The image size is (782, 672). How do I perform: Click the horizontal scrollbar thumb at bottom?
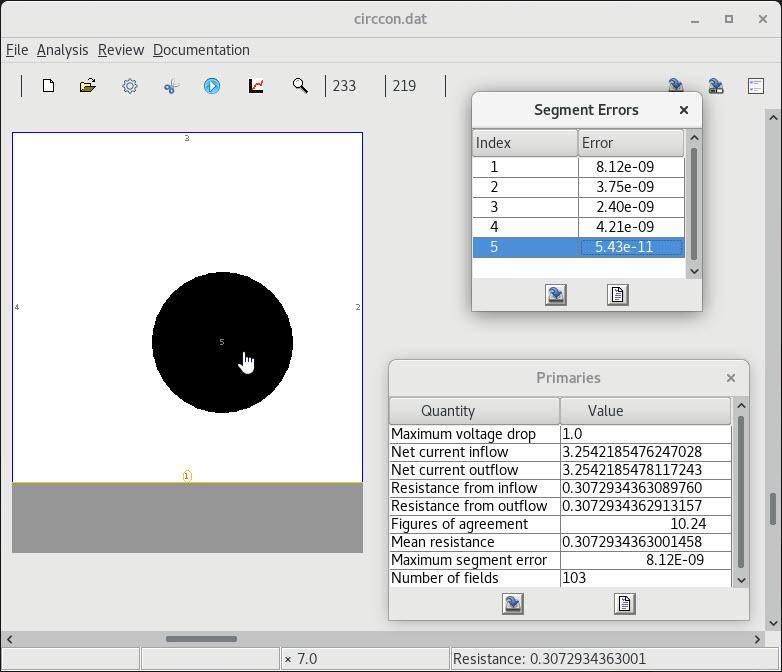[x=201, y=639]
